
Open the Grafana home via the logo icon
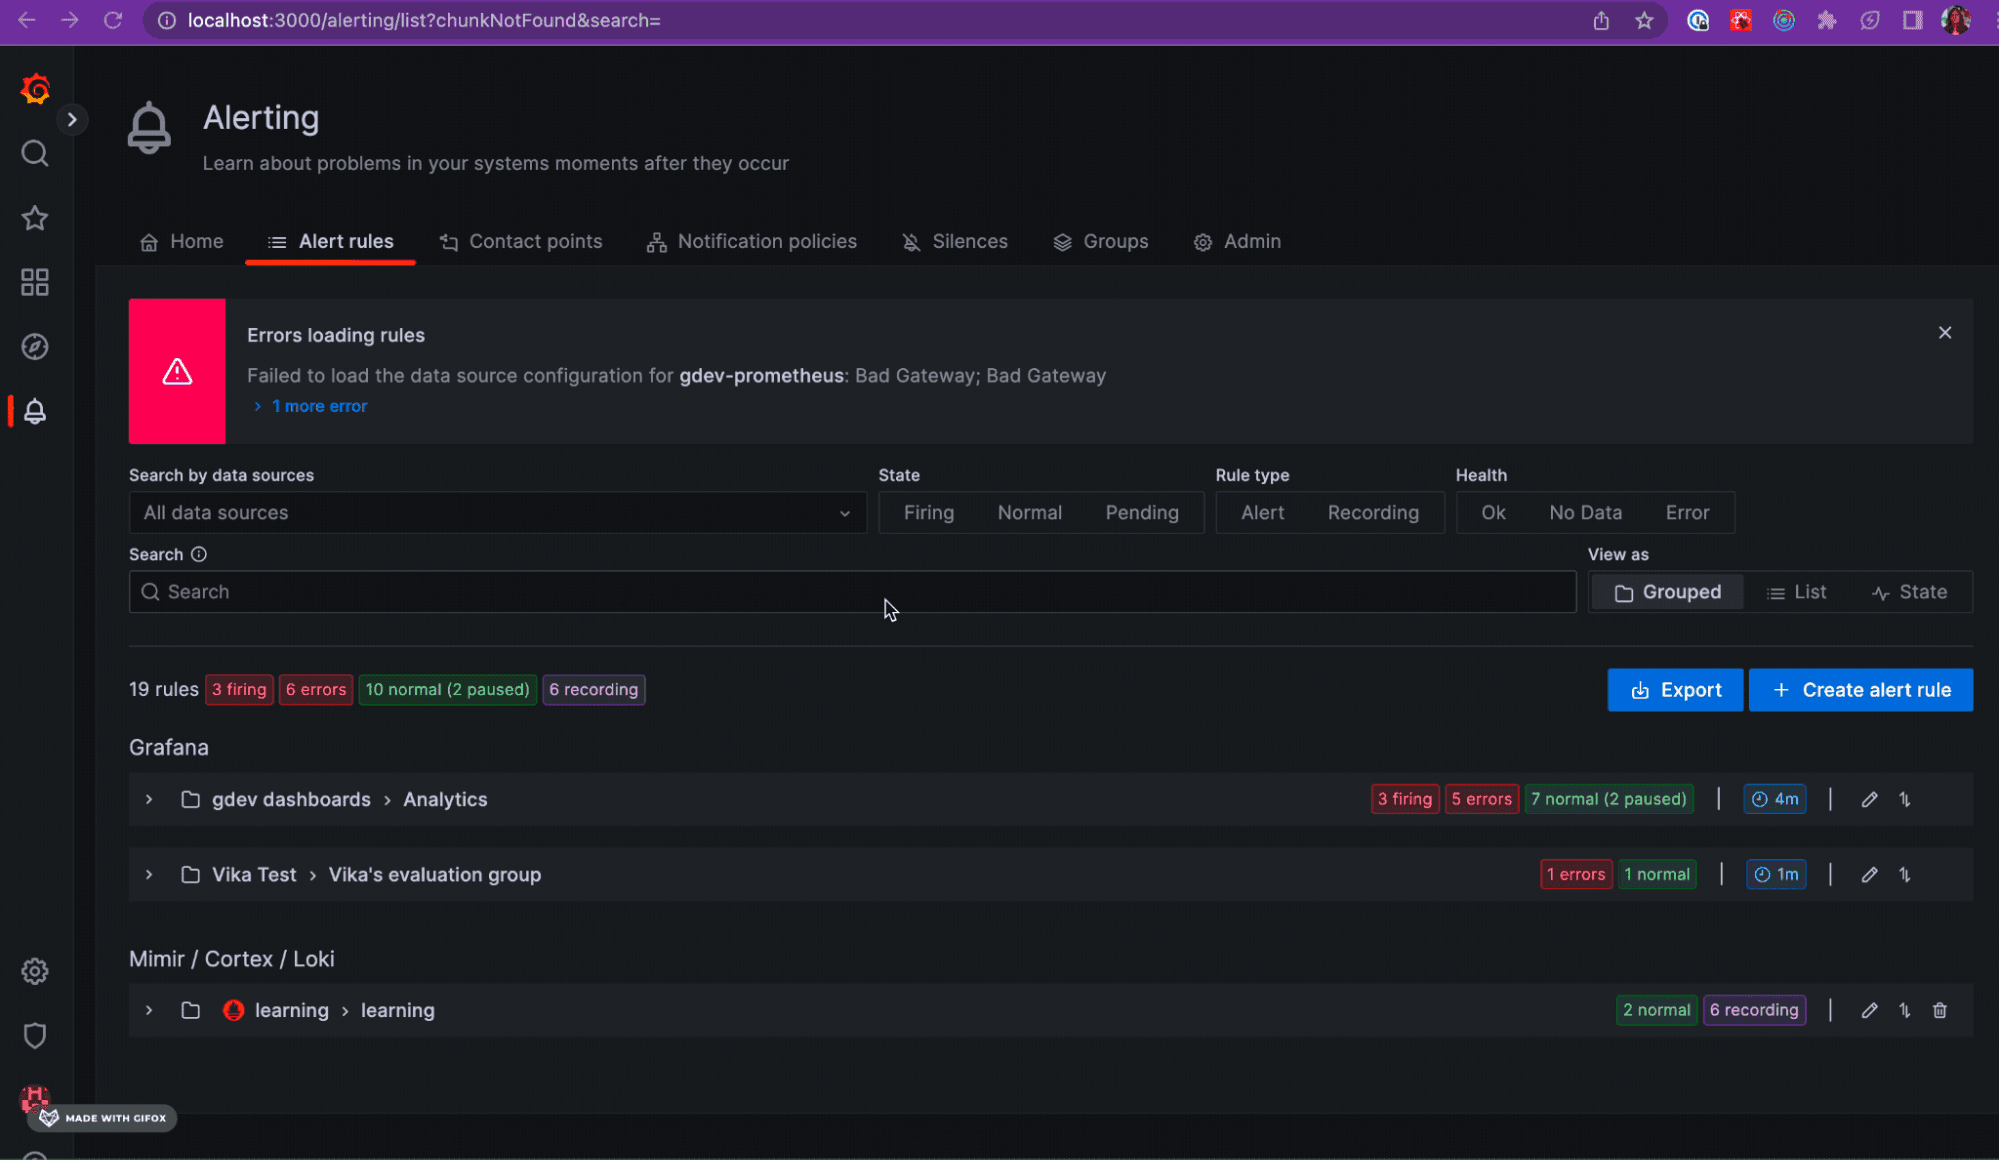[x=35, y=89]
